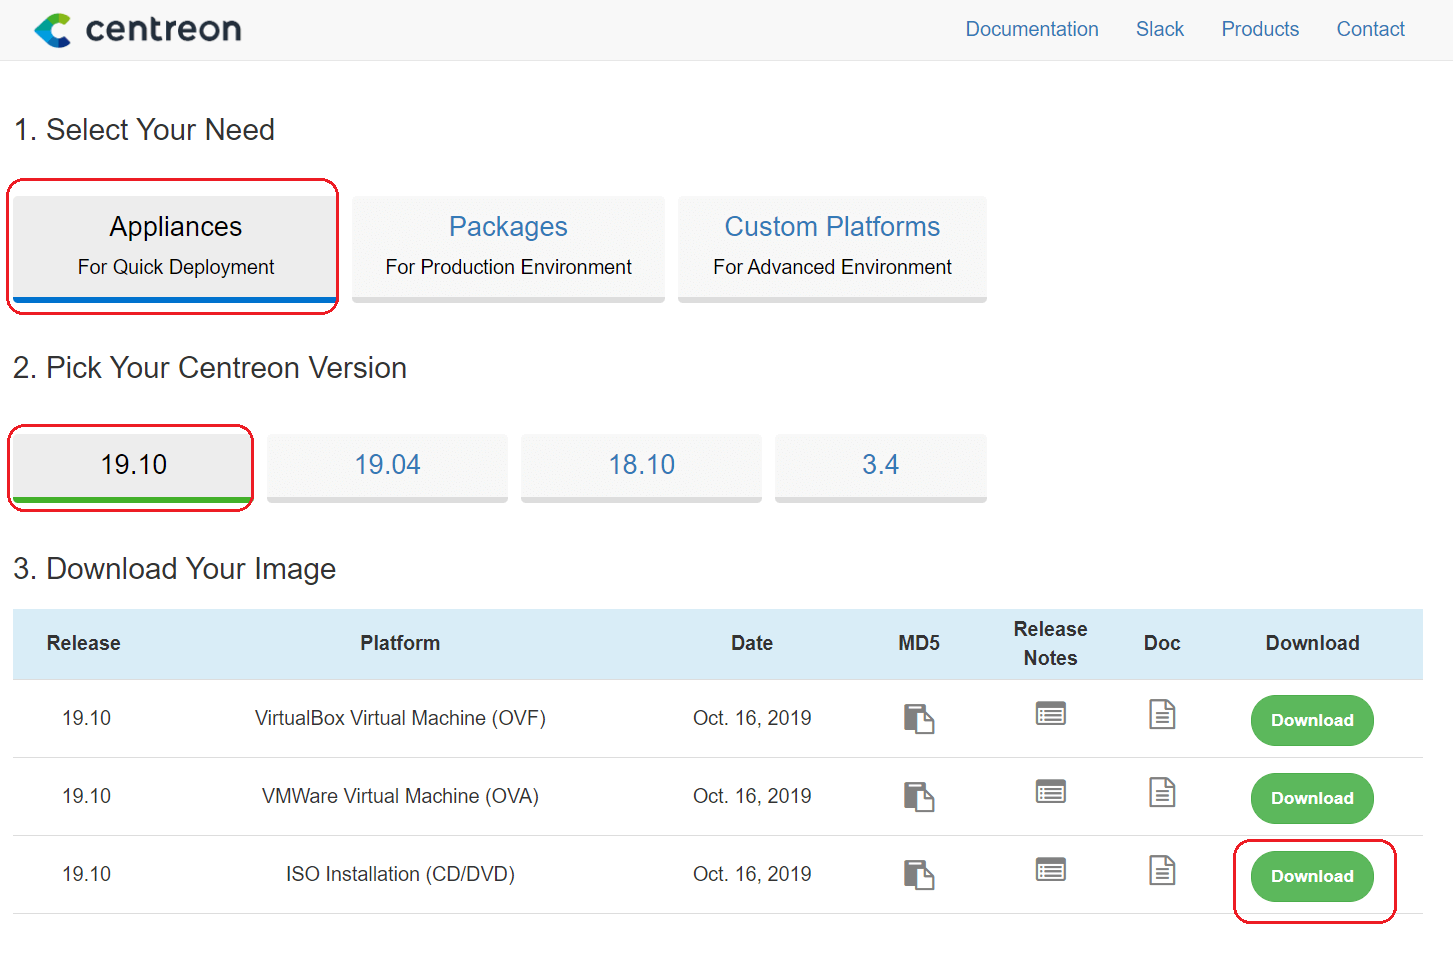Select Appliances for Quick Deployment tab
This screenshot has height=960, width=1453.
(175, 248)
